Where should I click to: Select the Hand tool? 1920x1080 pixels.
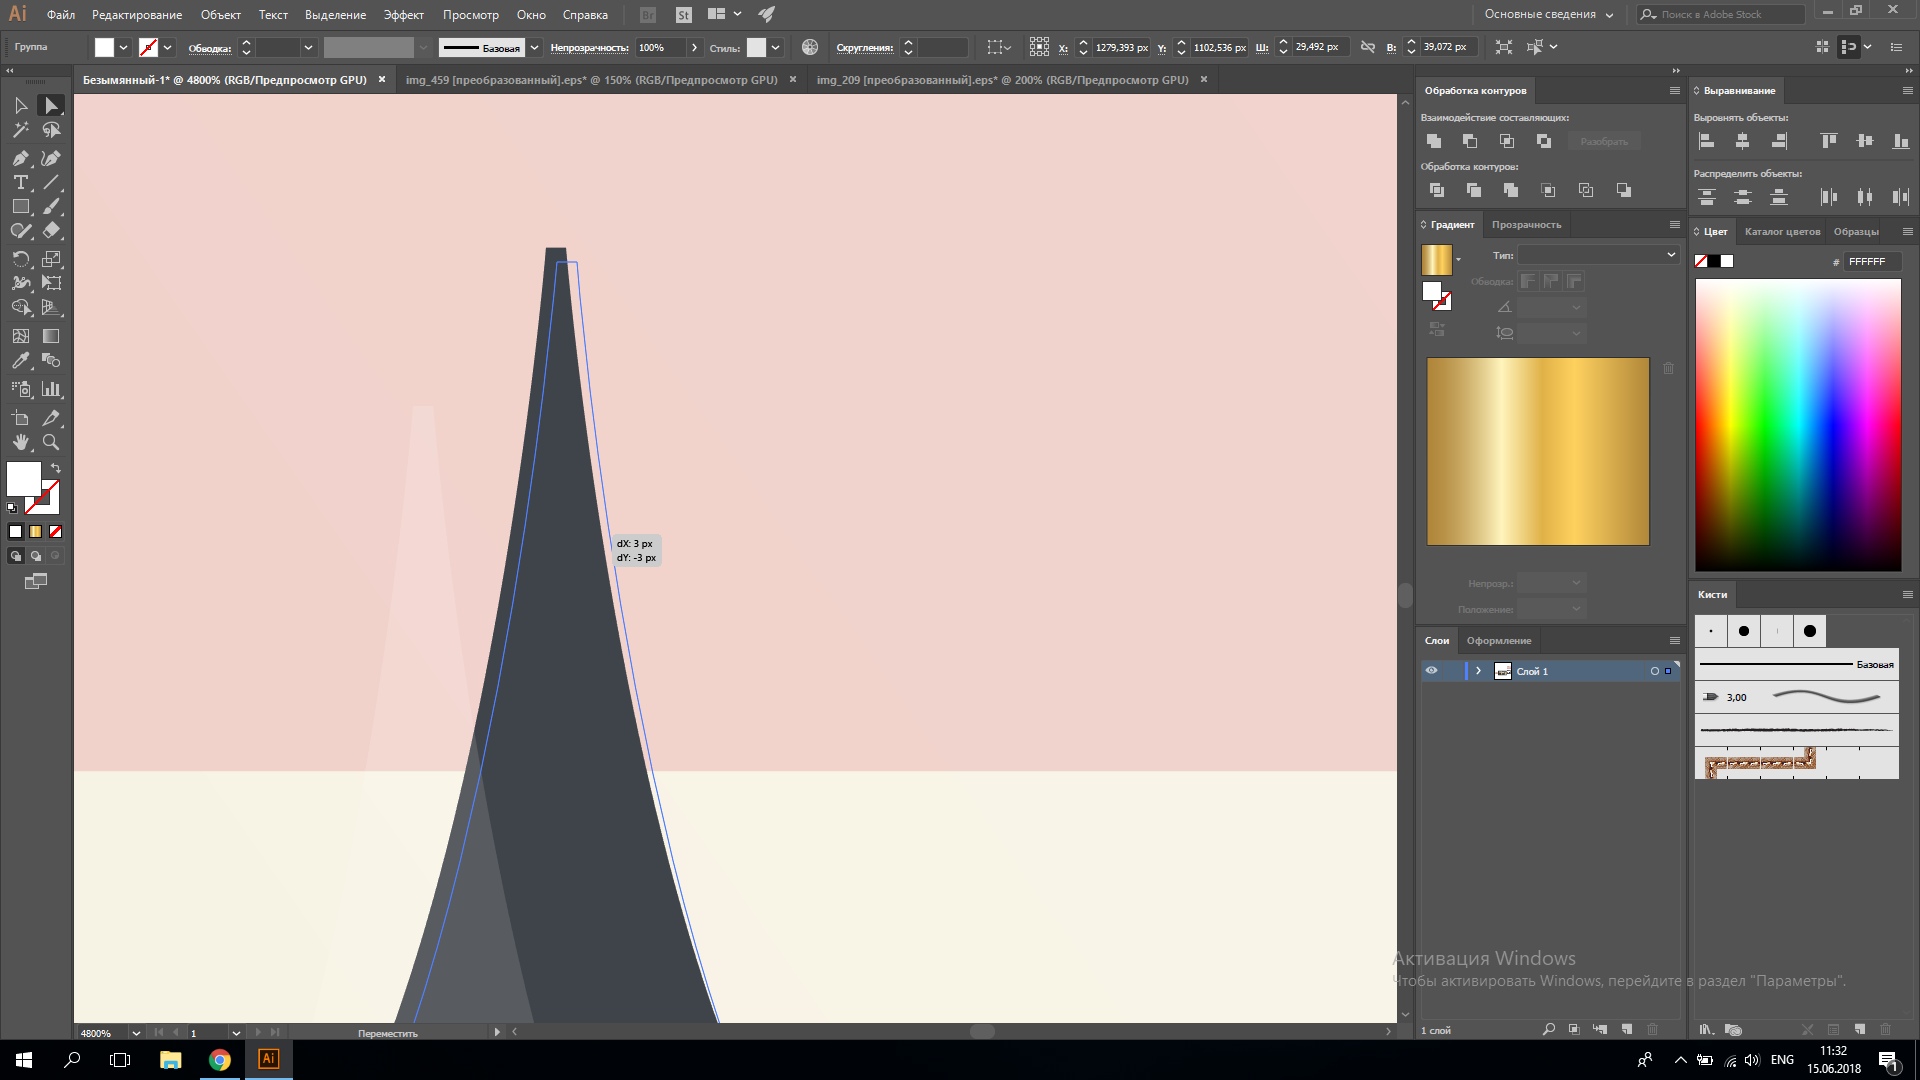[x=20, y=442]
